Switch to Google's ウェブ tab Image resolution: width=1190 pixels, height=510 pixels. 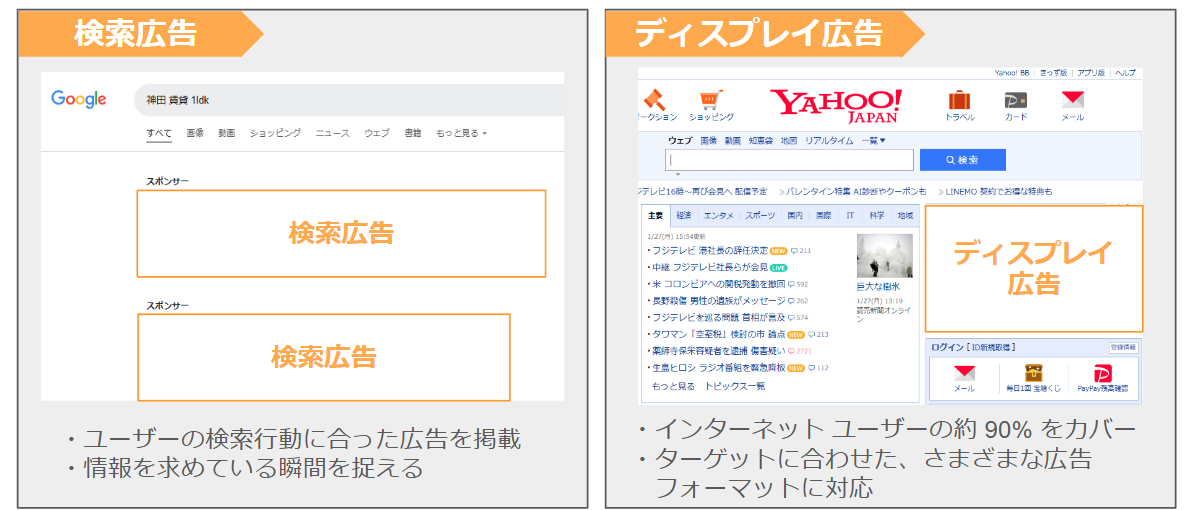376,133
